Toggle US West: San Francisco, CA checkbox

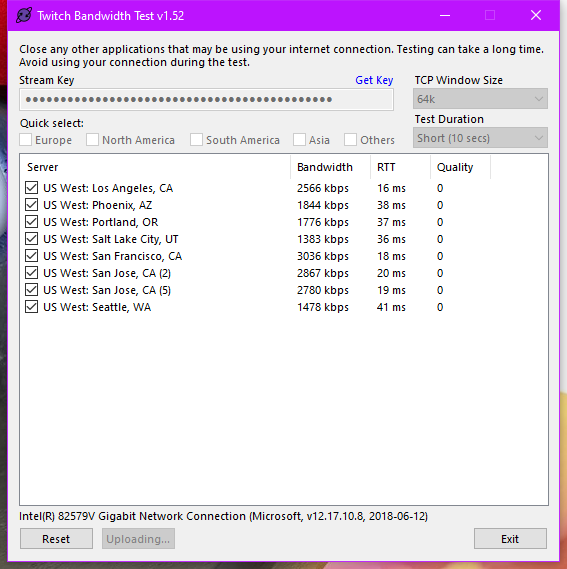pos(32,256)
